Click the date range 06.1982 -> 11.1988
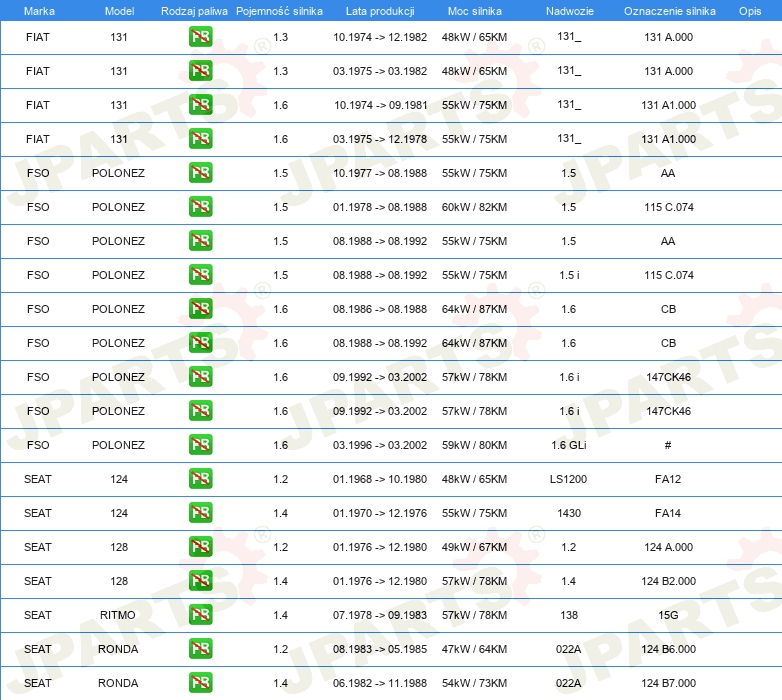782x700 pixels. [380, 683]
